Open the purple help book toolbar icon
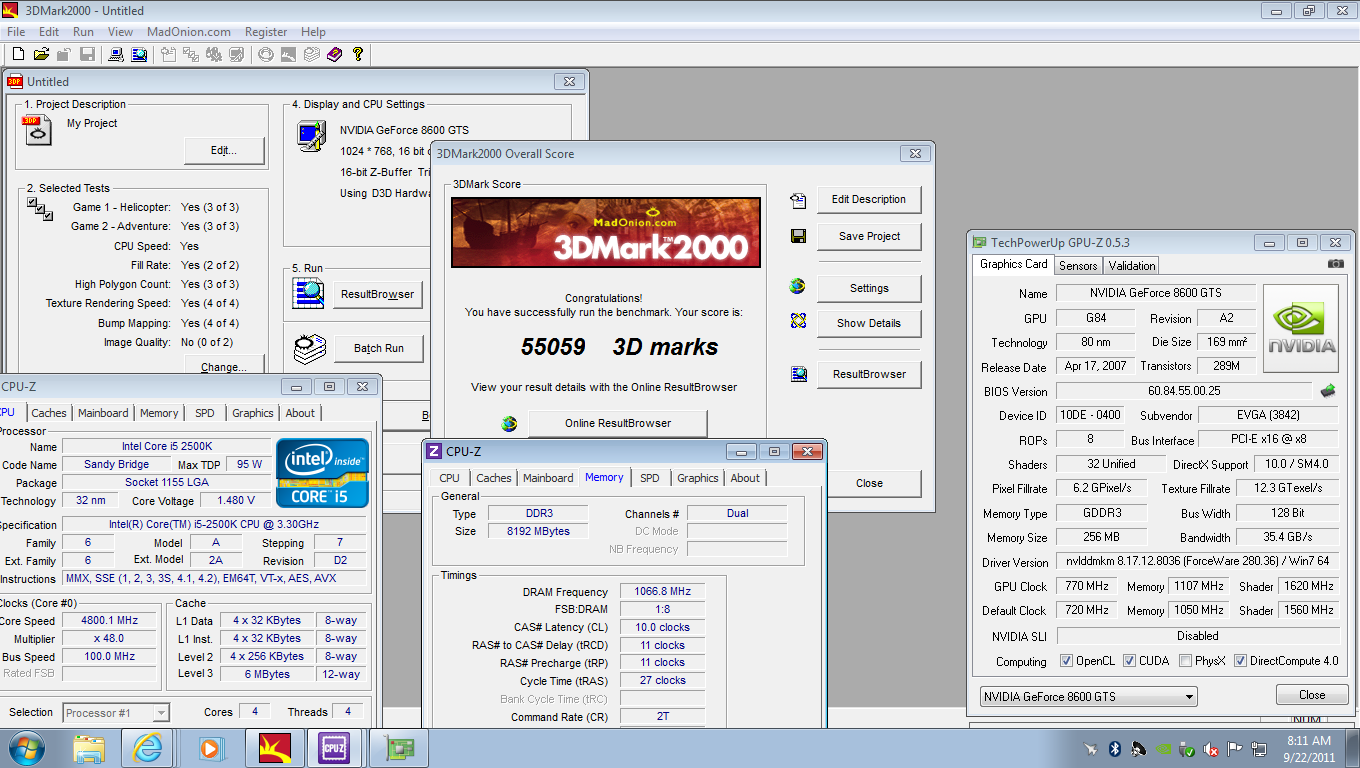Image resolution: width=1360 pixels, height=768 pixels. (x=334, y=54)
